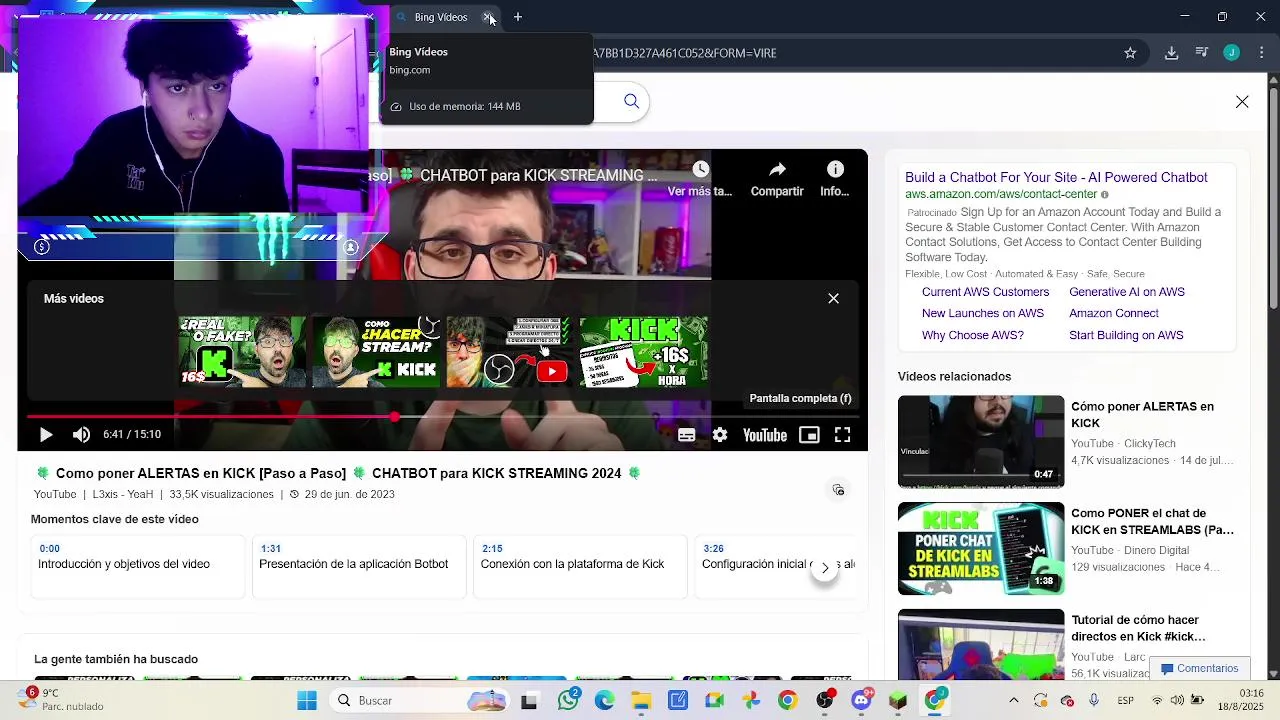Show more key moments with right arrow
Viewport: 1280px width, 720px height.
pos(824,567)
